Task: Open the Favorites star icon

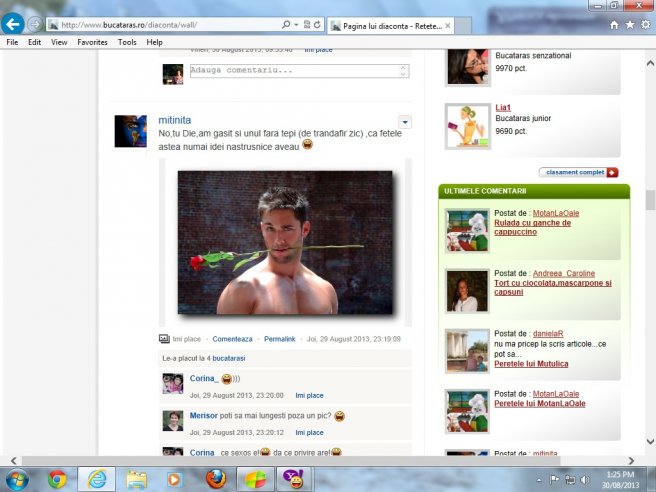Action: (x=629, y=24)
